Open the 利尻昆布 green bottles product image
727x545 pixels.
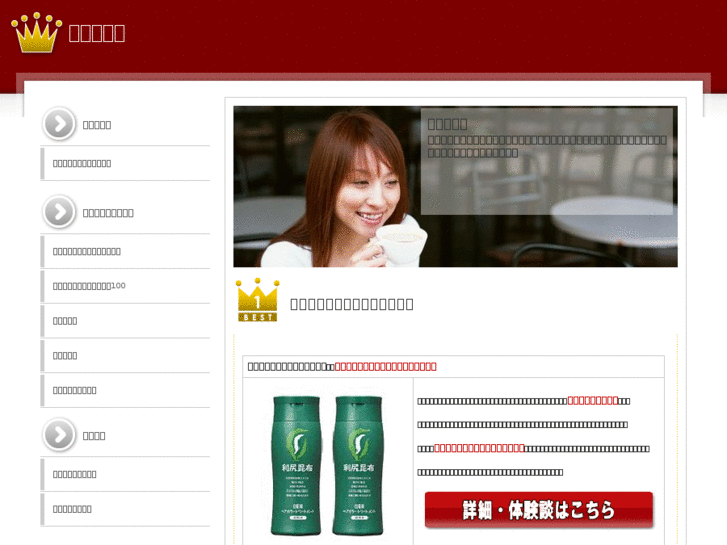pos(327,465)
